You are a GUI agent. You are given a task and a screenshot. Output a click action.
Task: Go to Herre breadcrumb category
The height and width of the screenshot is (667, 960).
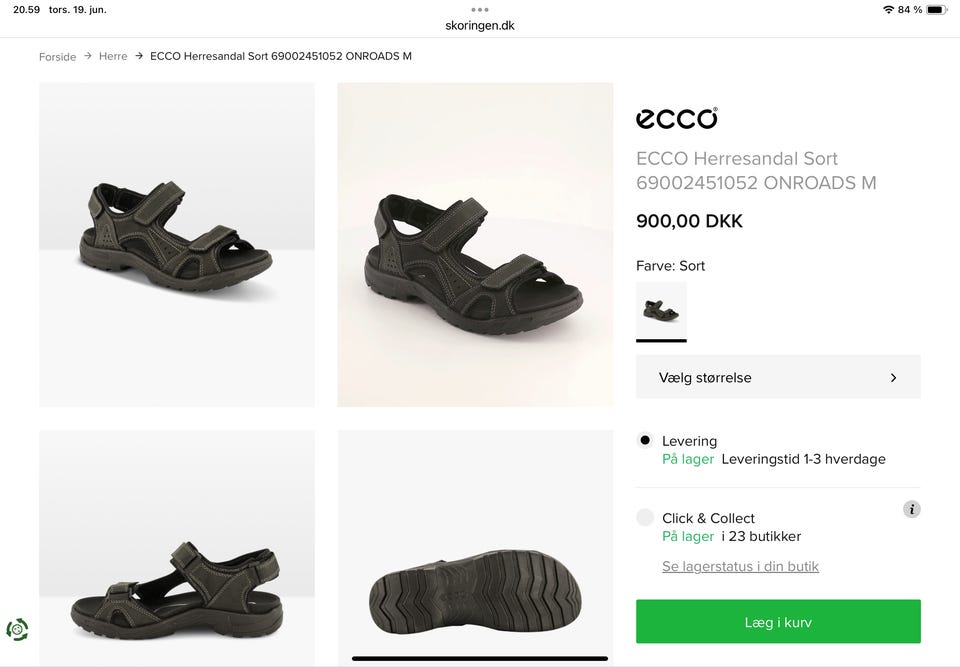[x=113, y=56]
